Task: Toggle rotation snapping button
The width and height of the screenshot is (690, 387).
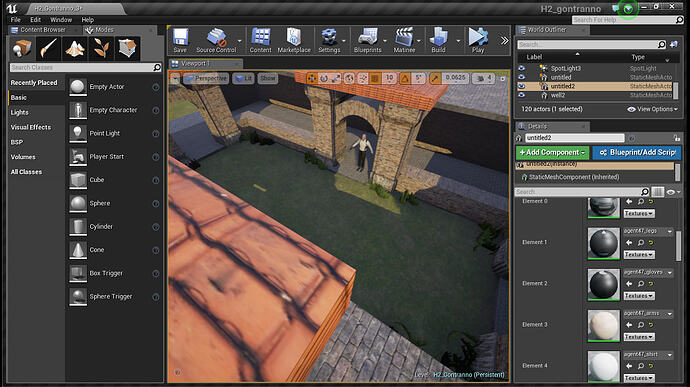Action: [x=405, y=78]
